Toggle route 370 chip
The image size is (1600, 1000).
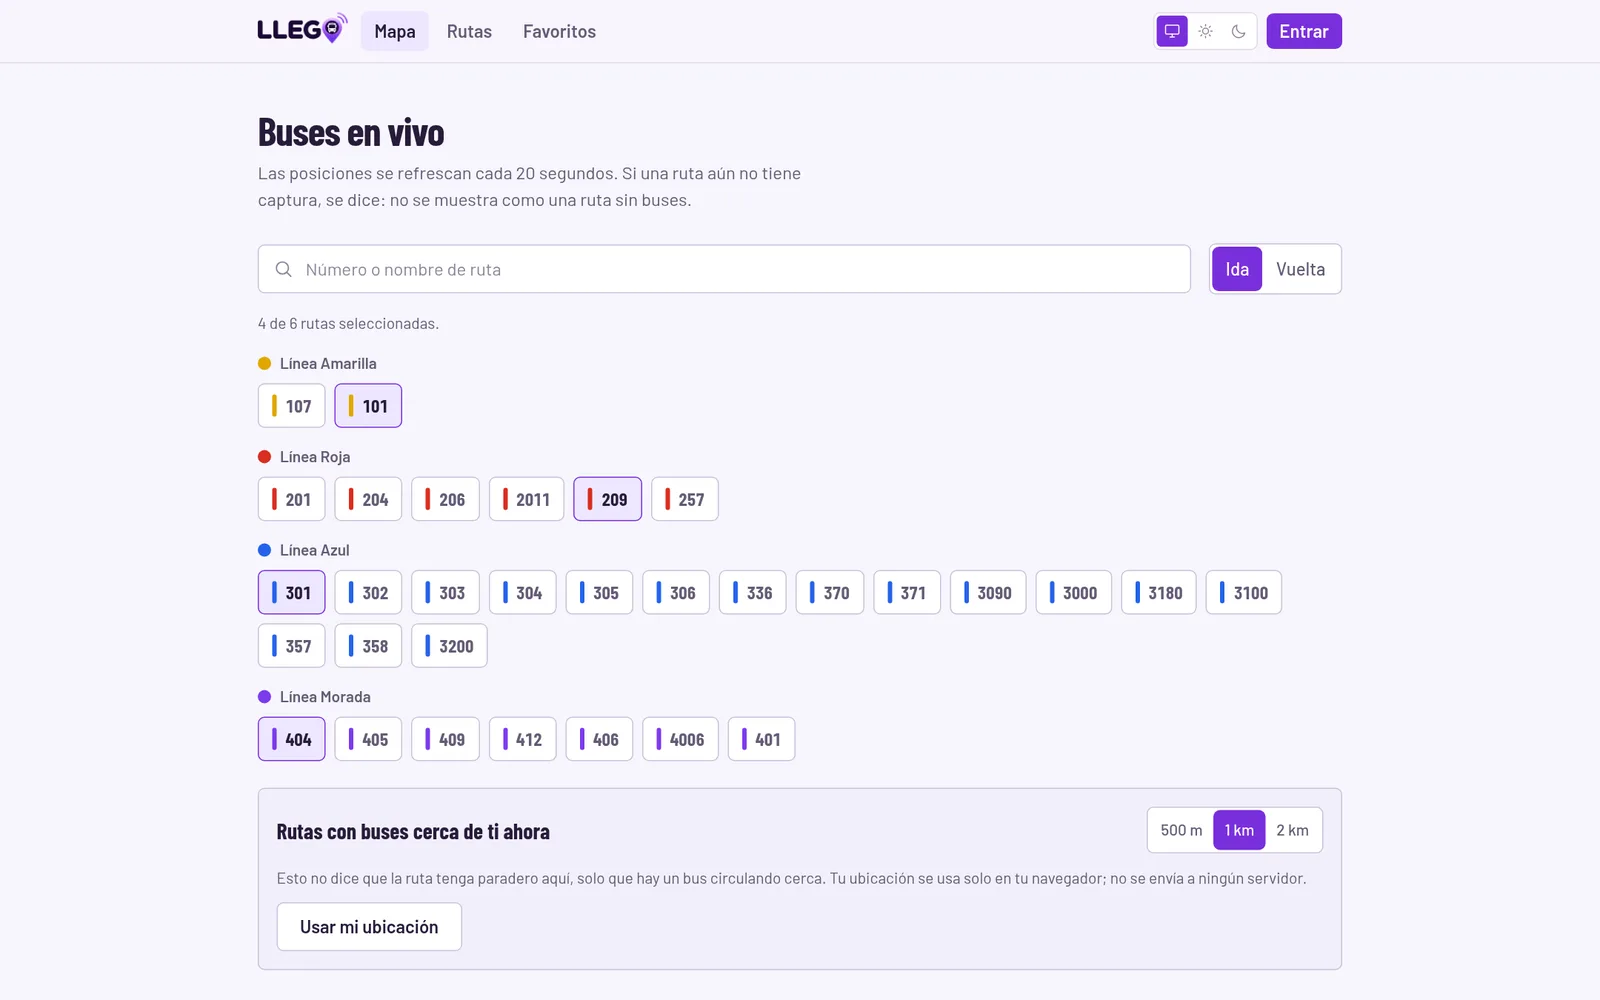[829, 592]
